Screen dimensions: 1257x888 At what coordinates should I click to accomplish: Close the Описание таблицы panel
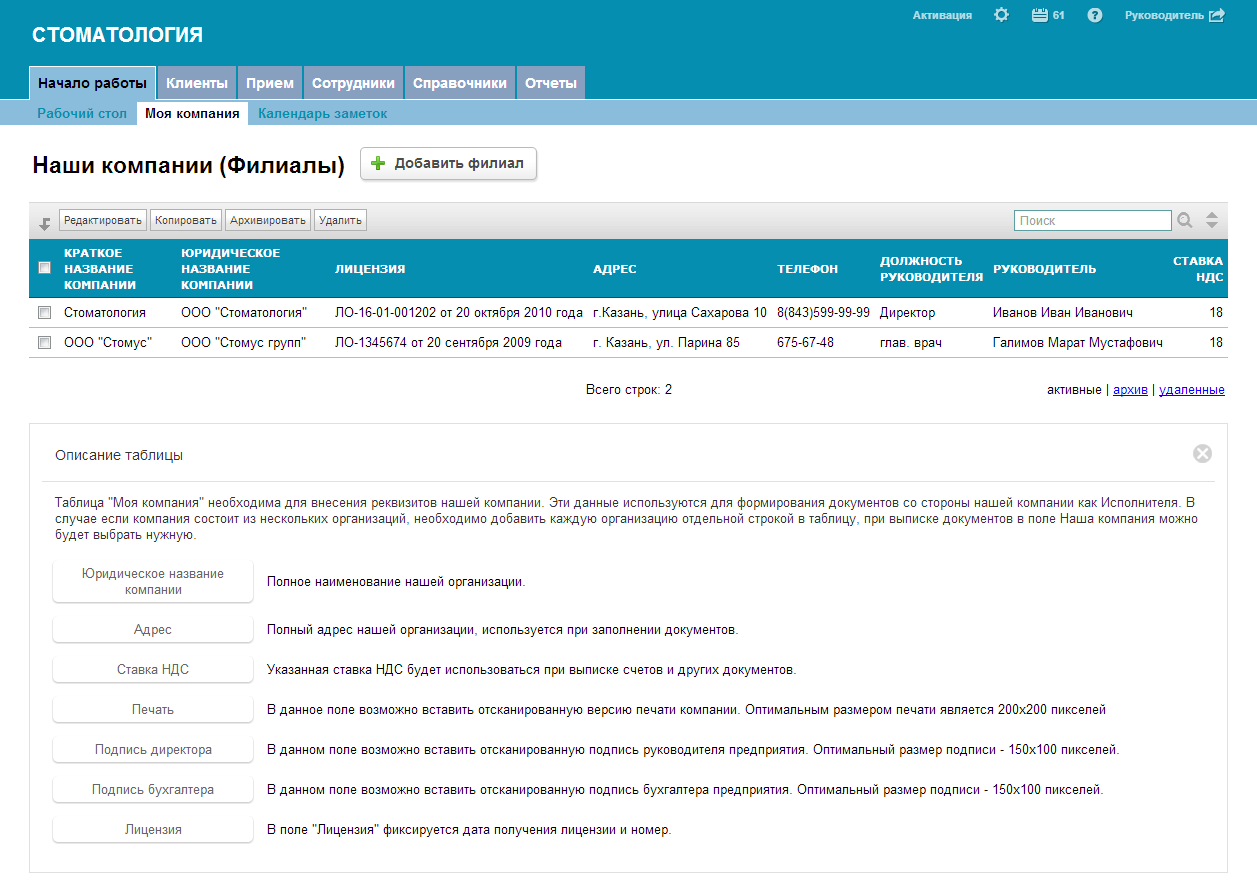click(1202, 454)
